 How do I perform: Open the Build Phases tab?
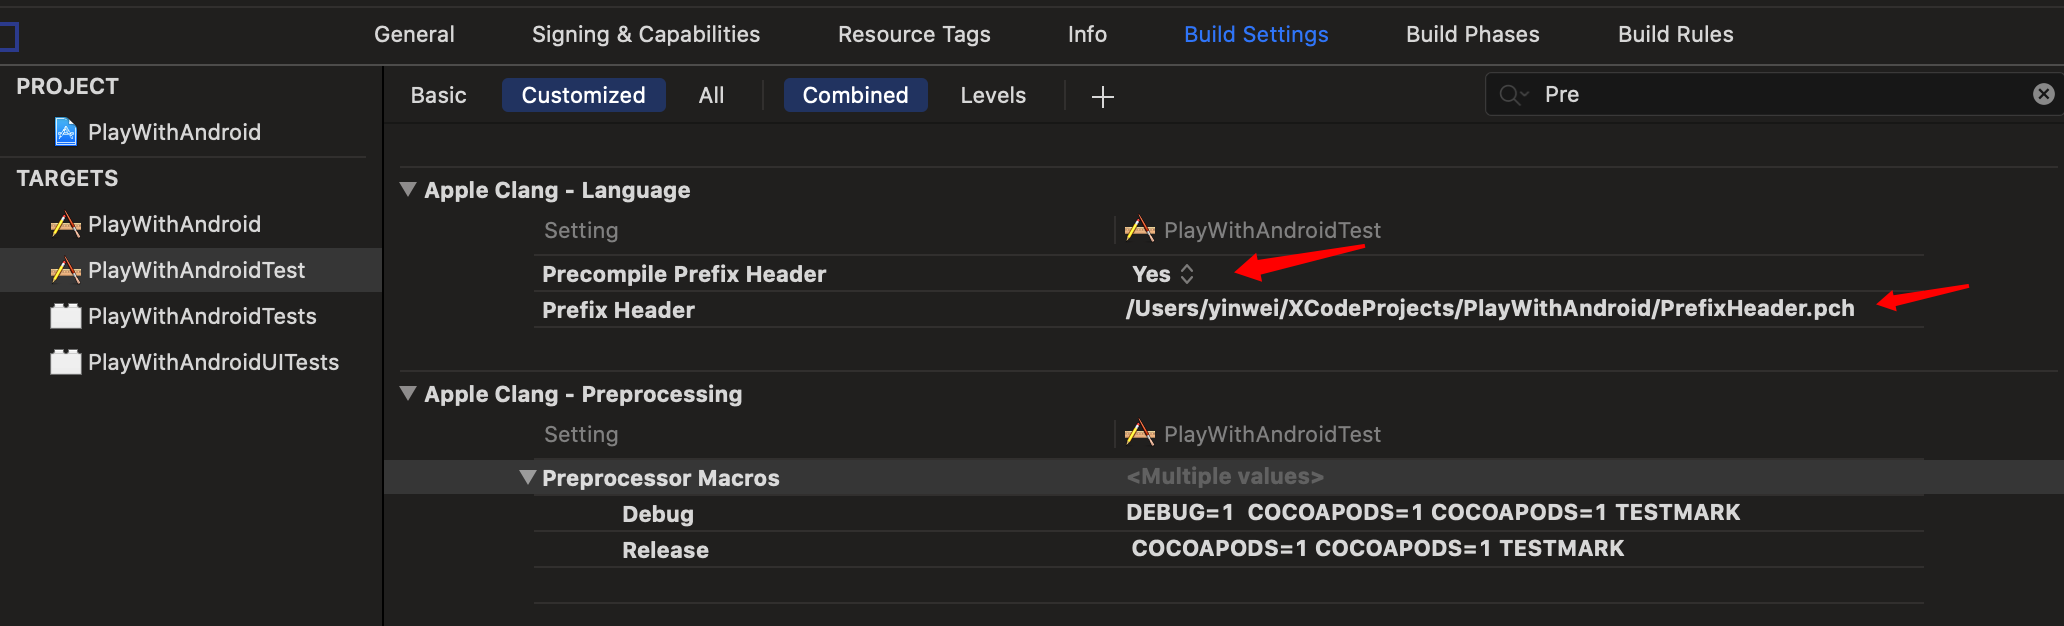pyautogui.click(x=1473, y=34)
